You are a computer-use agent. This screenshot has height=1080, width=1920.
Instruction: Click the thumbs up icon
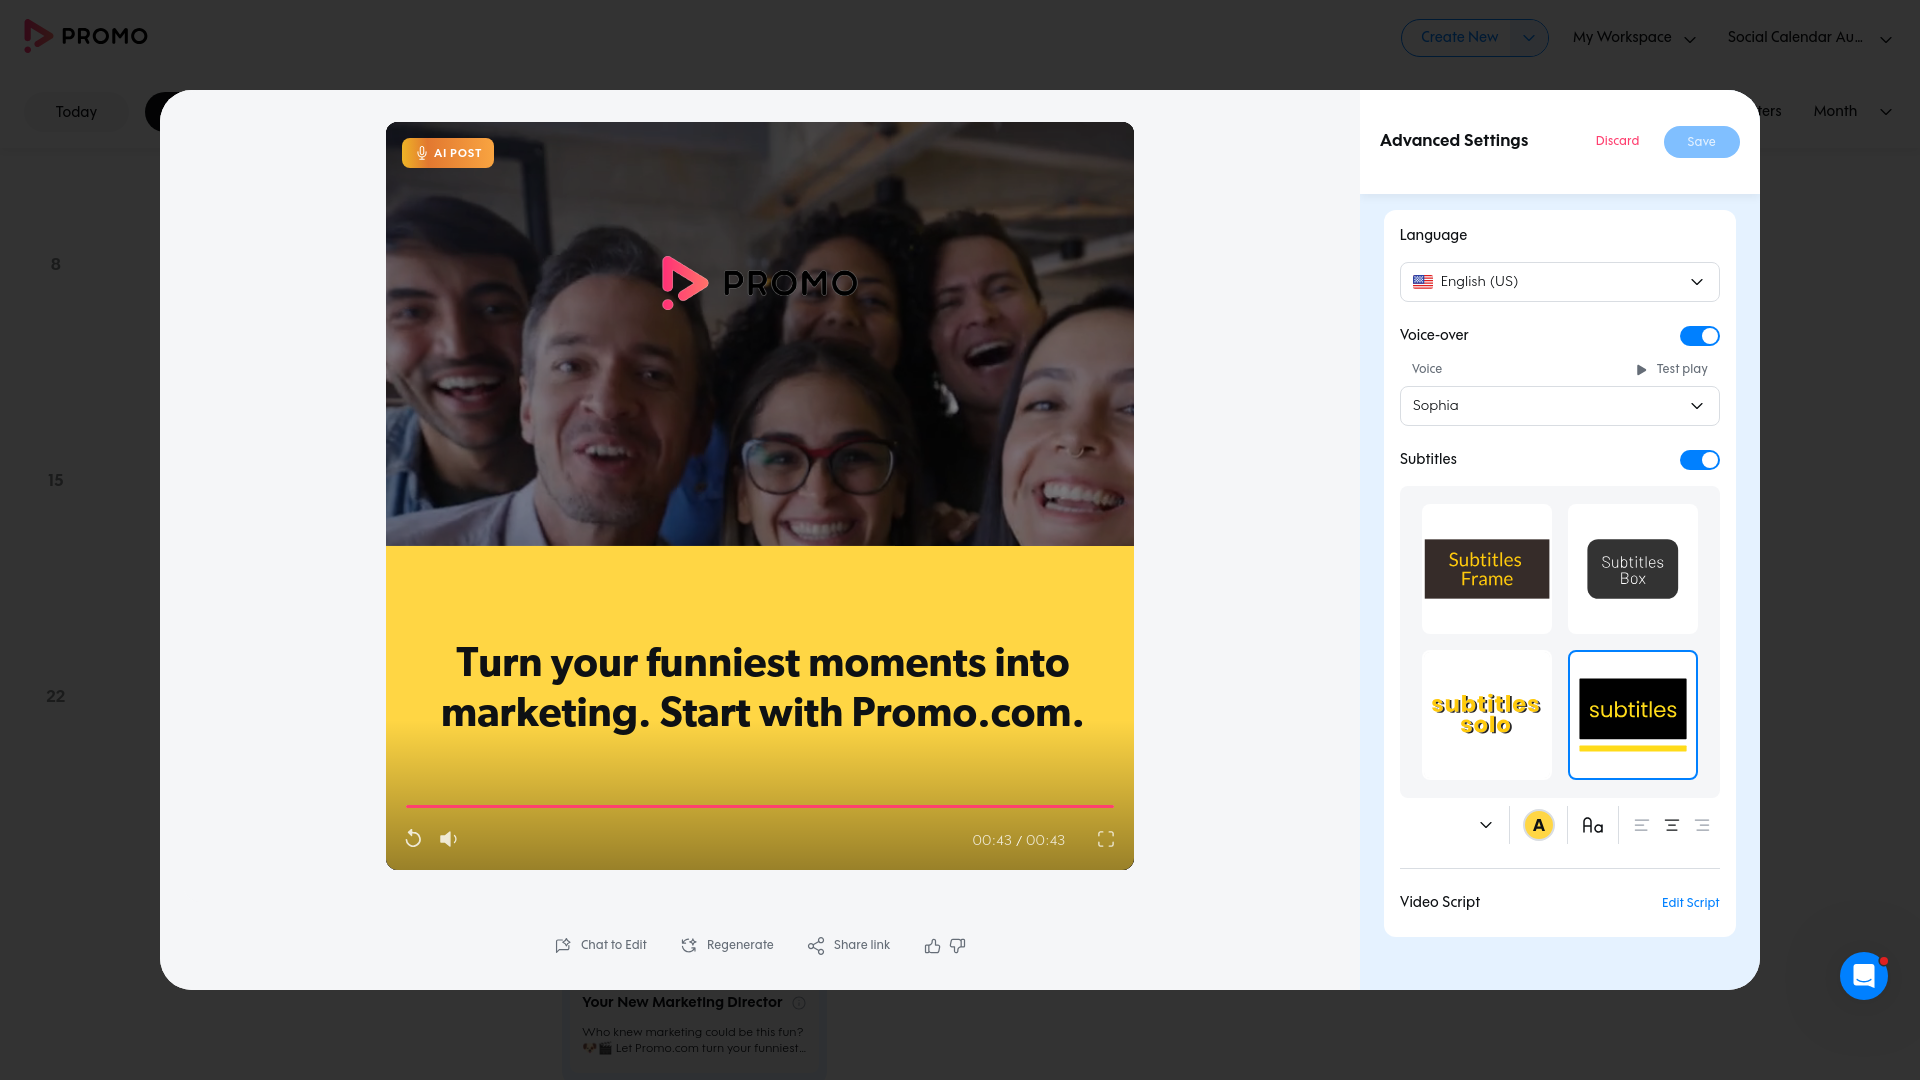pos(932,946)
